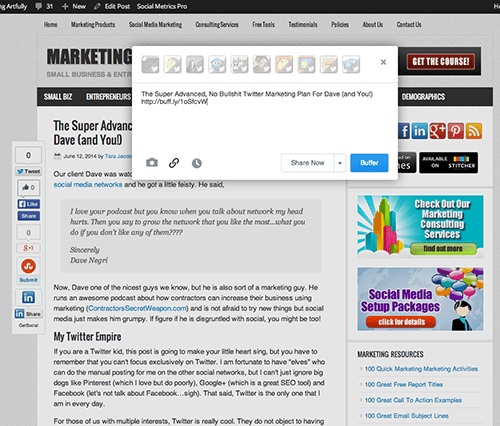The image size is (500, 426).
Task: Select the DEMOGRAPHICS category tab
Action: 423,97
